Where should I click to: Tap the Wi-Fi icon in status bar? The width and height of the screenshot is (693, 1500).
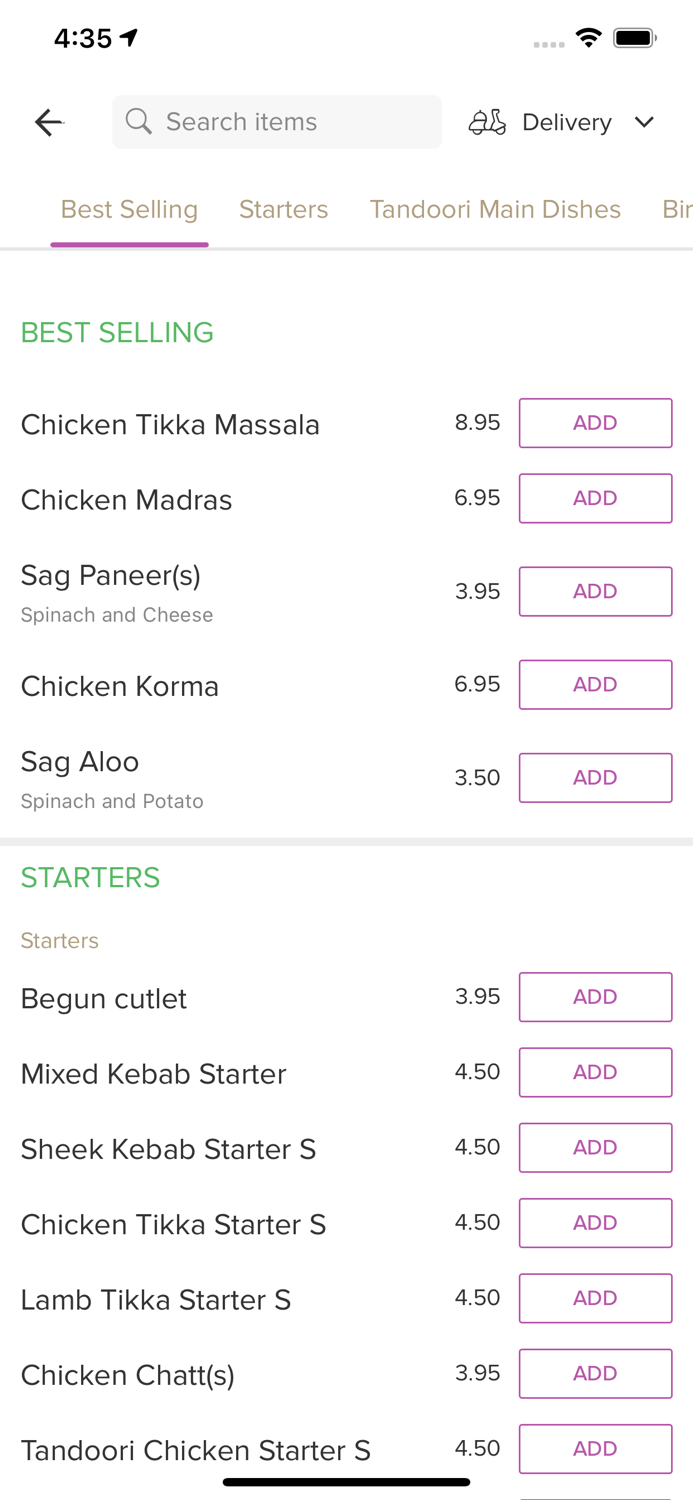pyautogui.click(x=589, y=36)
